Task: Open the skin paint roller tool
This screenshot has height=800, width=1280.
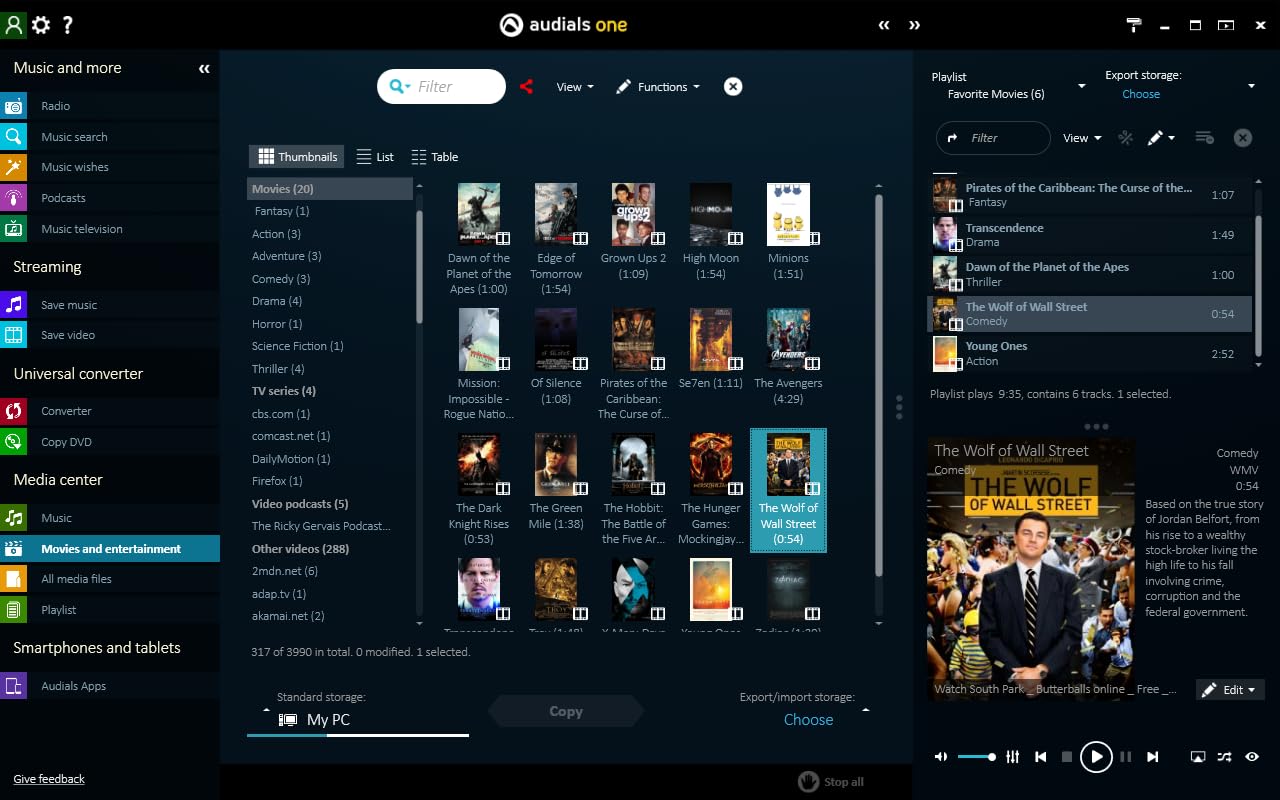Action: click(x=1134, y=25)
